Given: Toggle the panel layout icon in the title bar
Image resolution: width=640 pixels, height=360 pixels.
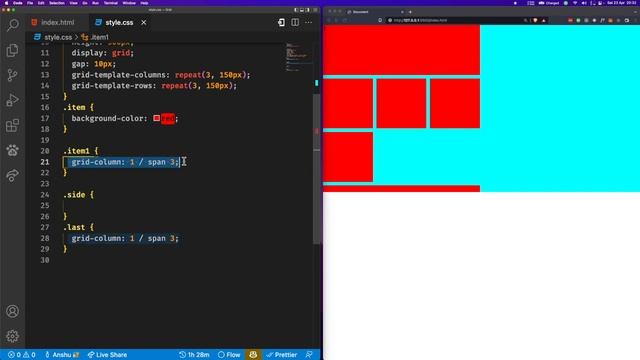Looking at the screenshot, I should click(x=302, y=10).
